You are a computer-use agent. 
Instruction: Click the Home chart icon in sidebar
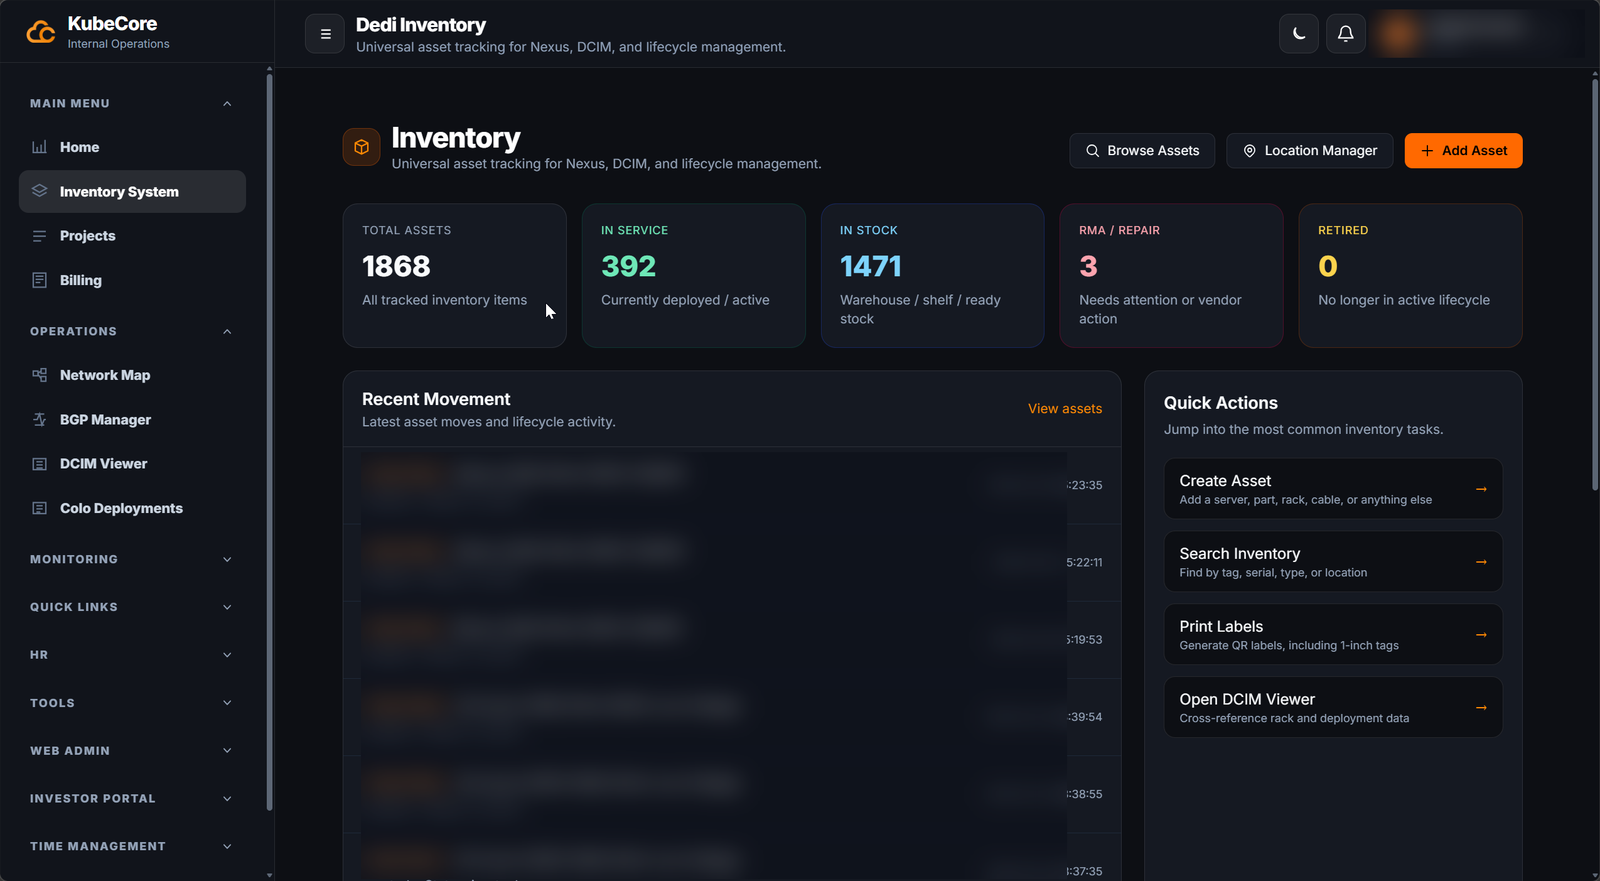pos(40,147)
